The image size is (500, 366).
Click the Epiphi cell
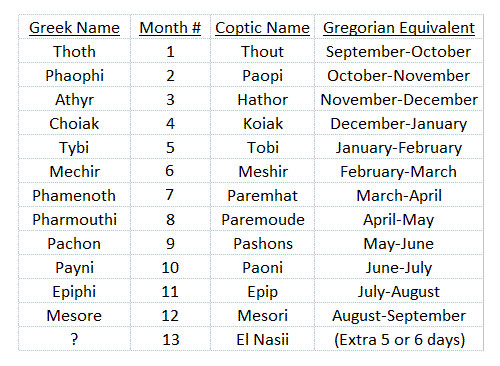coord(74,291)
